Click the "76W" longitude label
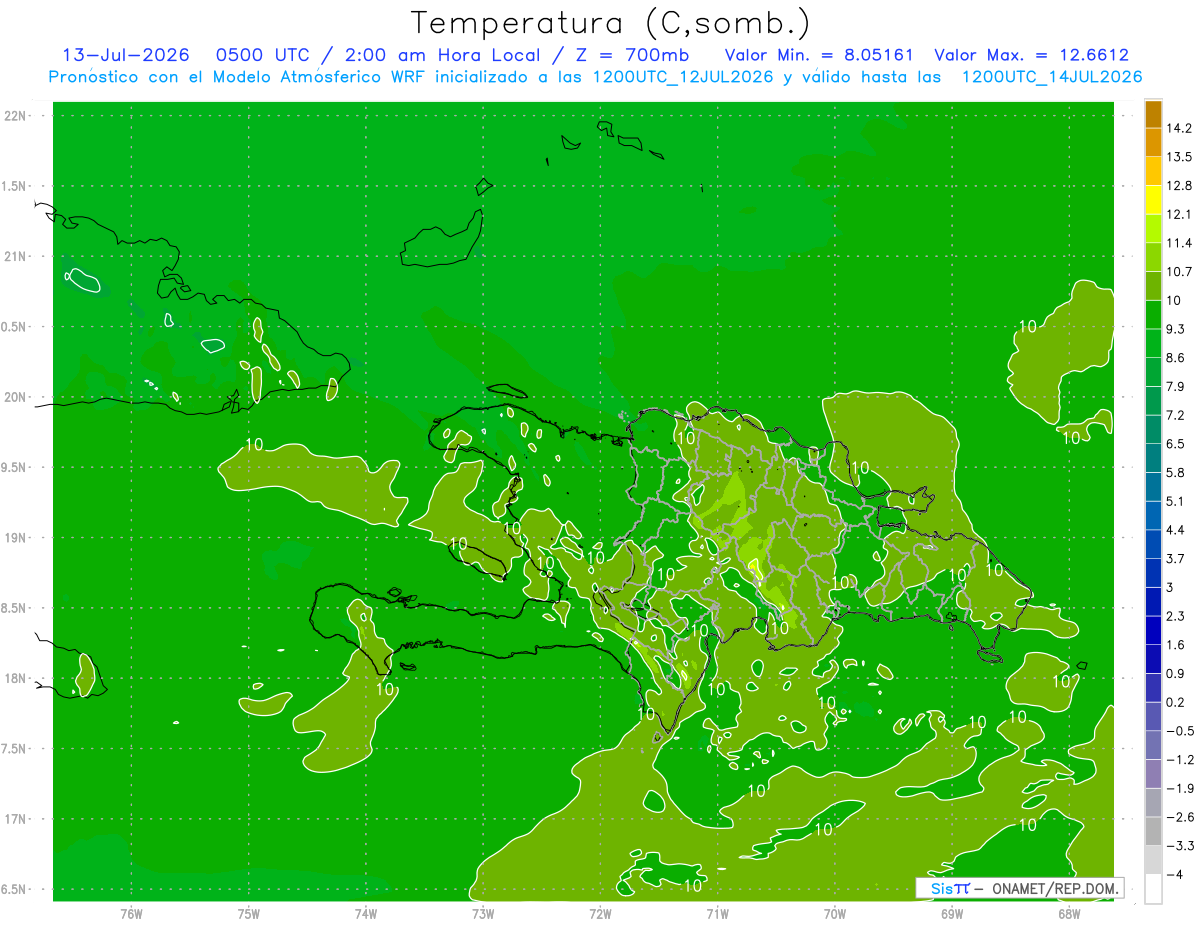 (131, 913)
